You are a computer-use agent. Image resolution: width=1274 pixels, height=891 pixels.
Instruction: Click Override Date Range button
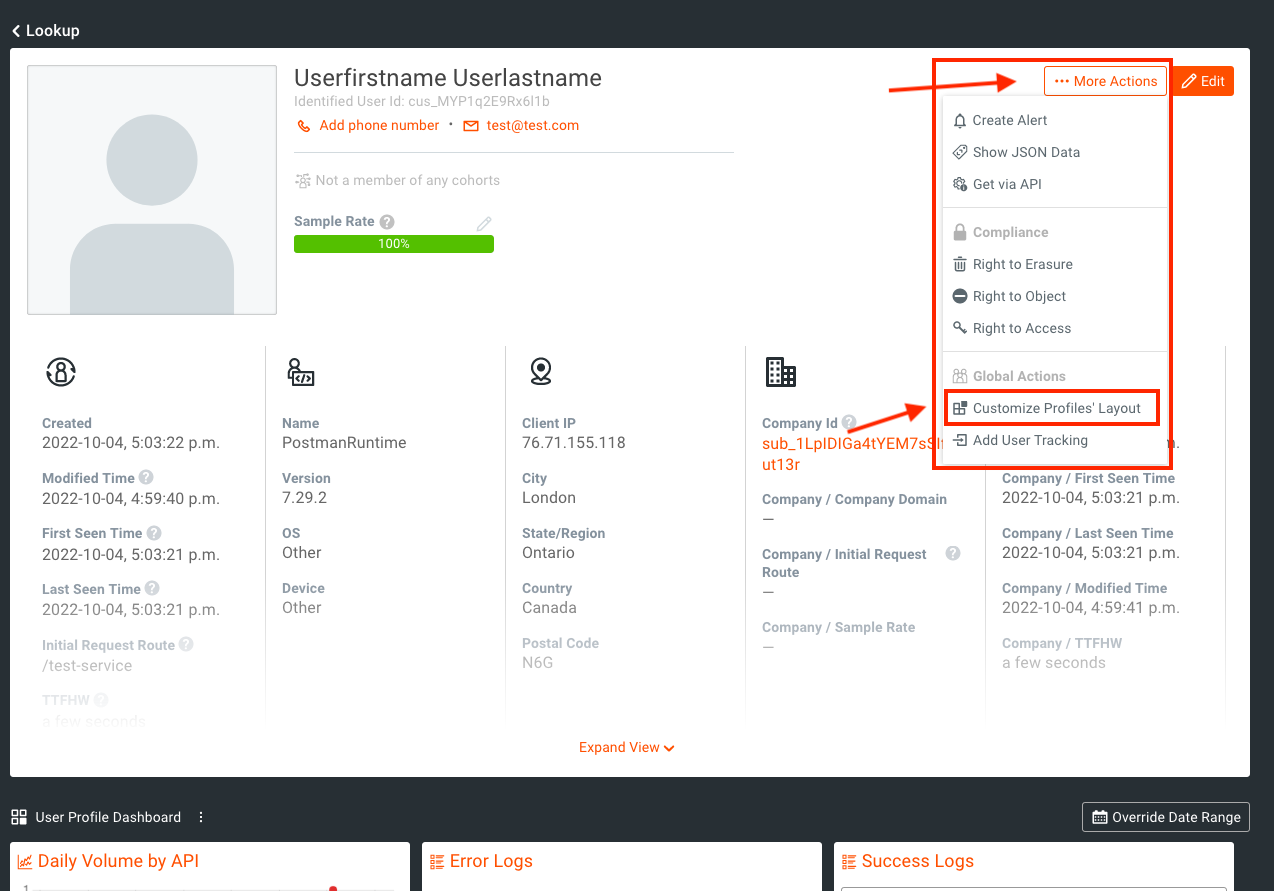1166,817
